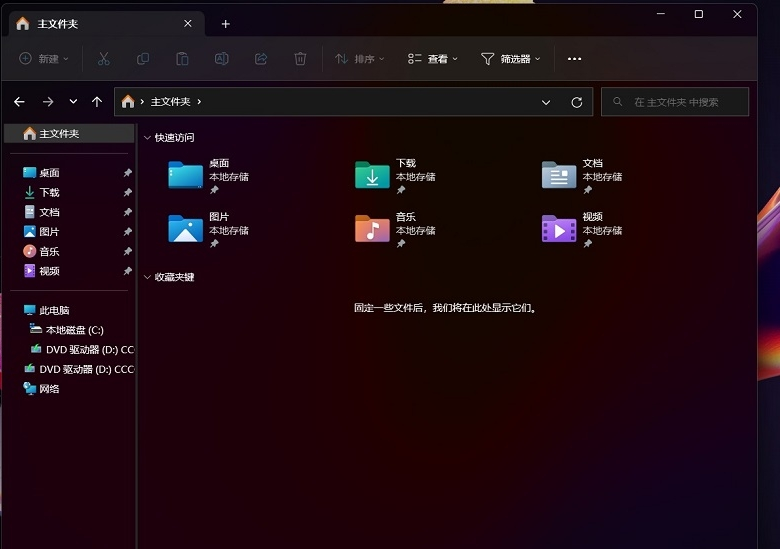Collapse the 快速访问 section
This screenshot has width=780, height=549.
[147, 138]
